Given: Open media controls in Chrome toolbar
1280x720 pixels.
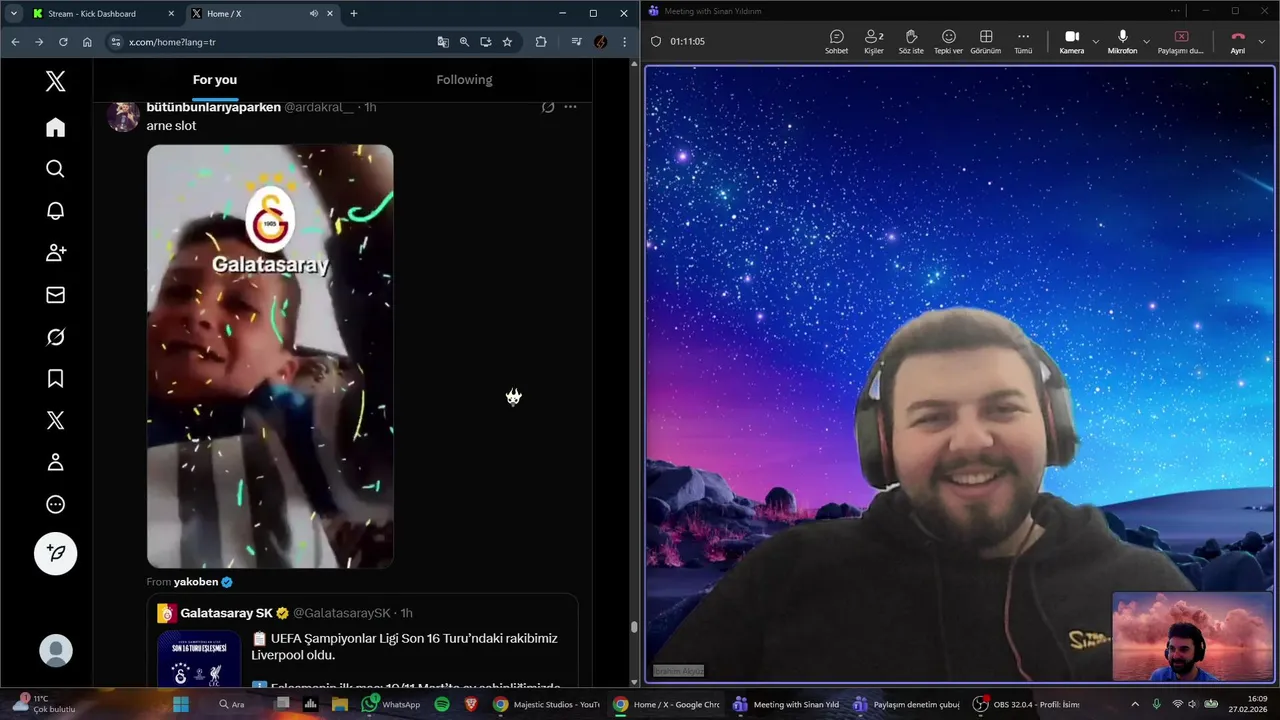Looking at the screenshot, I should (576, 42).
